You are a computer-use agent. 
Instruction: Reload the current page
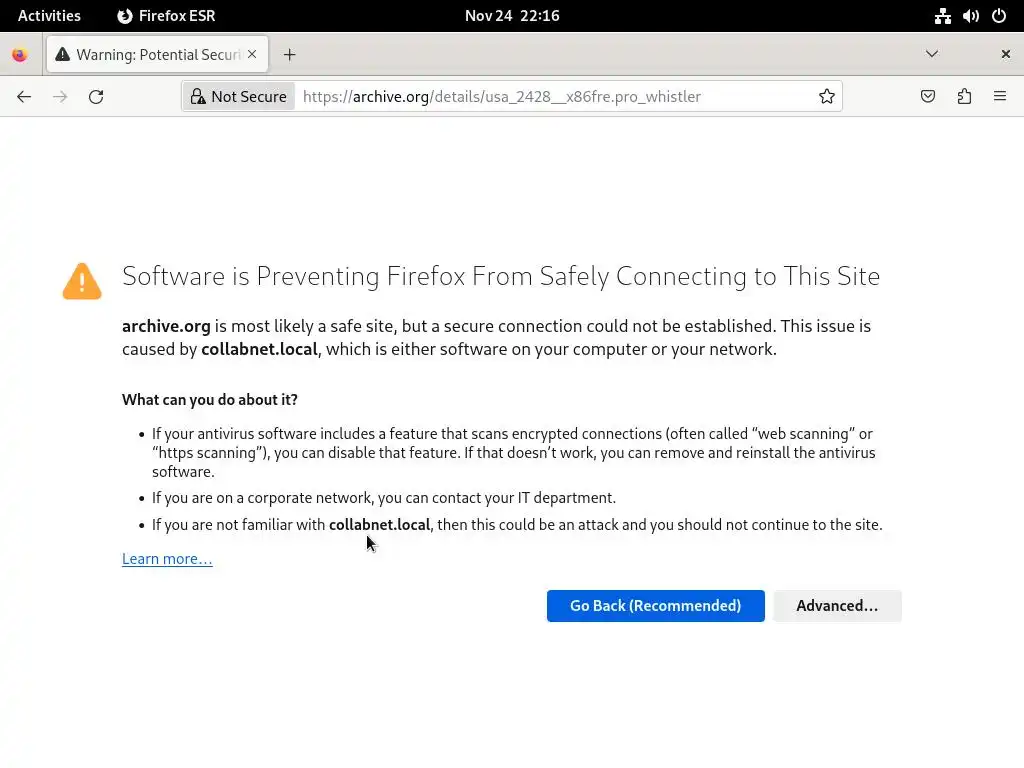pos(96,96)
